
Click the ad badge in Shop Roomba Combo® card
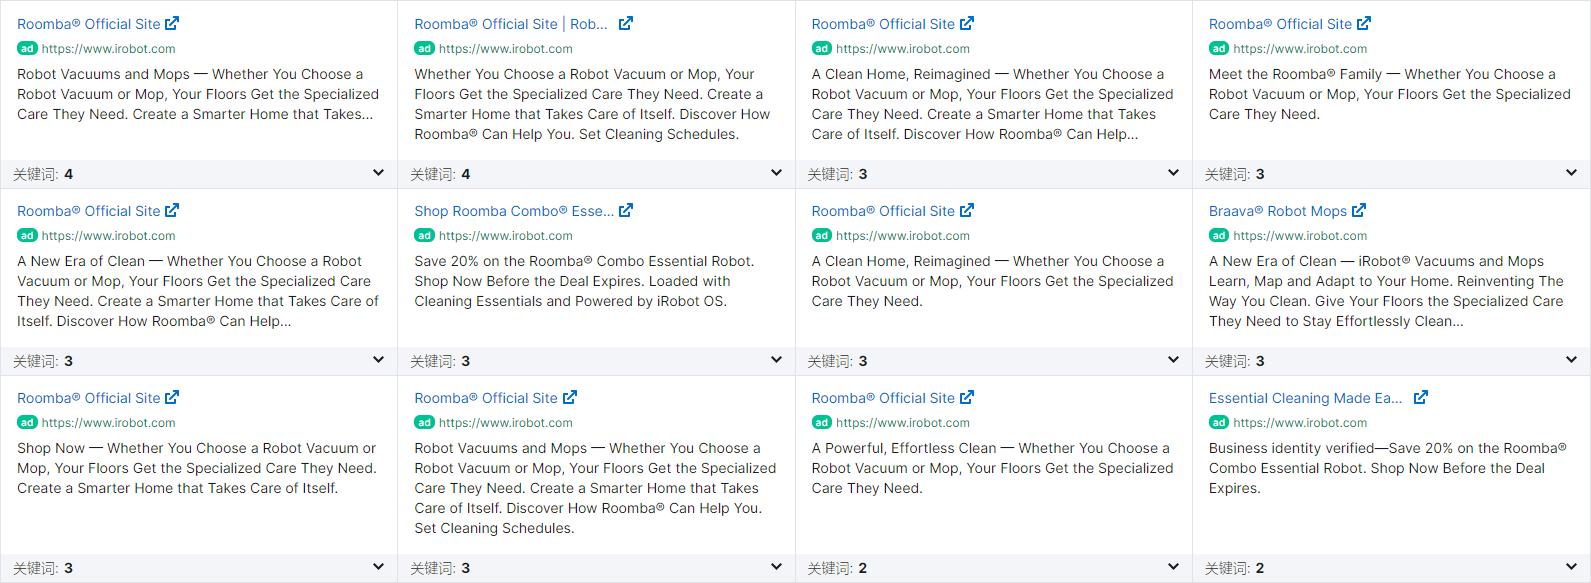424,236
